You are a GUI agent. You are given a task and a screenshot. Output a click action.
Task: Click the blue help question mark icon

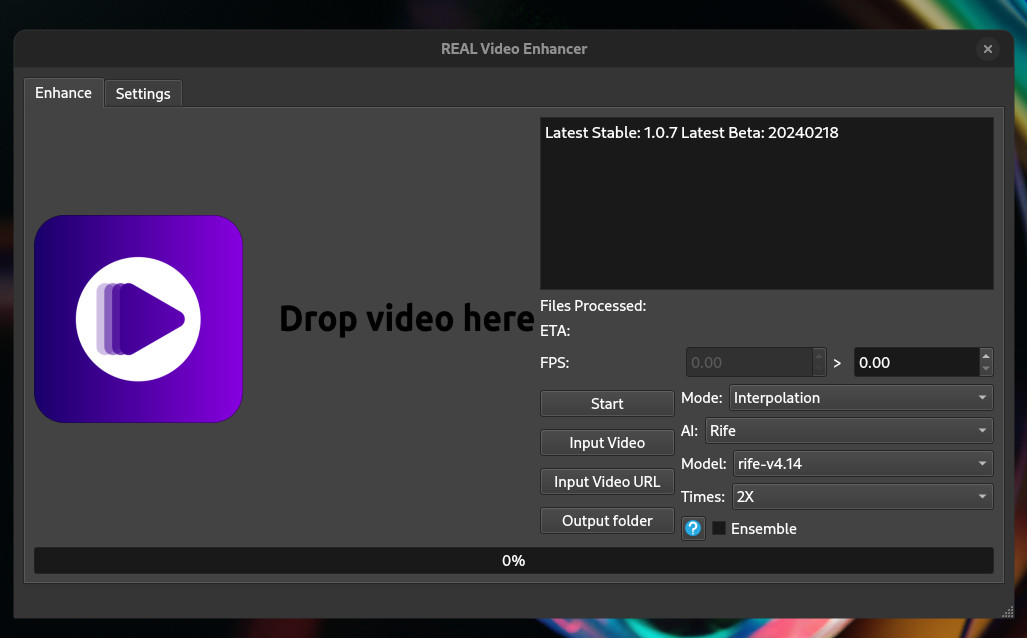click(x=693, y=528)
